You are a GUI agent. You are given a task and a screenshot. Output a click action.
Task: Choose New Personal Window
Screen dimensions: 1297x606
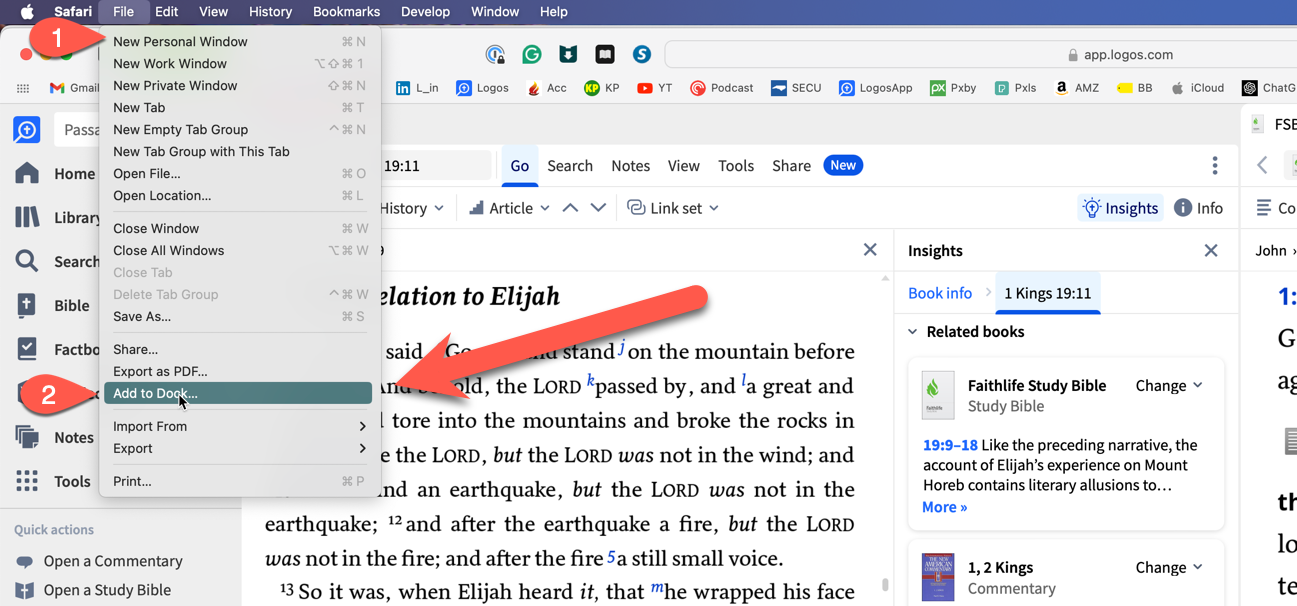(238, 42)
